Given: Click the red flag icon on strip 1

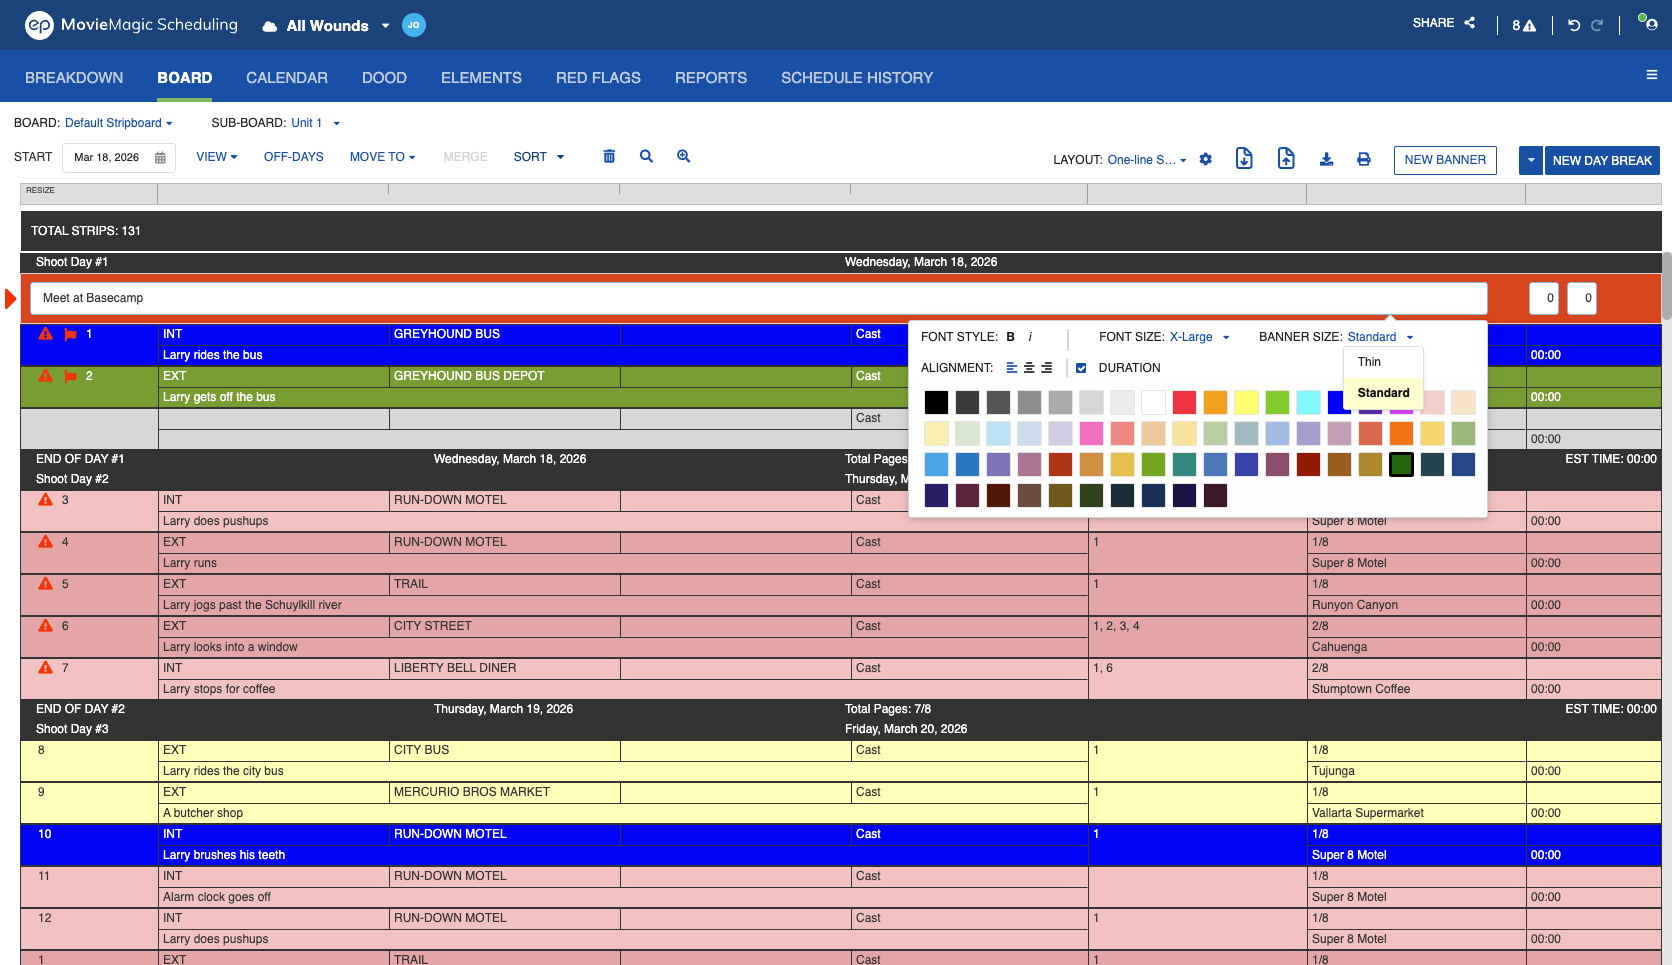Looking at the screenshot, I should pyautogui.click(x=71, y=334).
